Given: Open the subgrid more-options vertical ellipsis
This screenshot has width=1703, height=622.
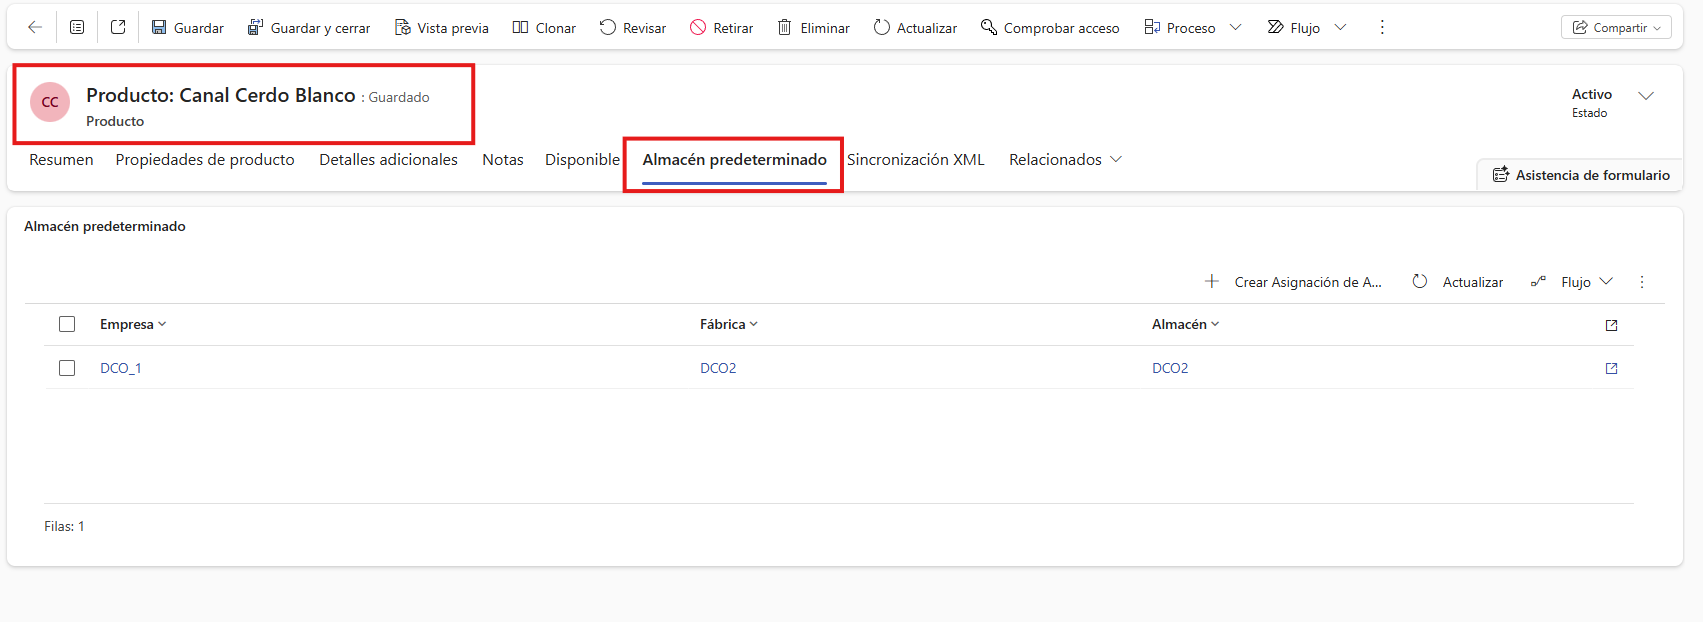Looking at the screenshot, I should coord(1642,282).
